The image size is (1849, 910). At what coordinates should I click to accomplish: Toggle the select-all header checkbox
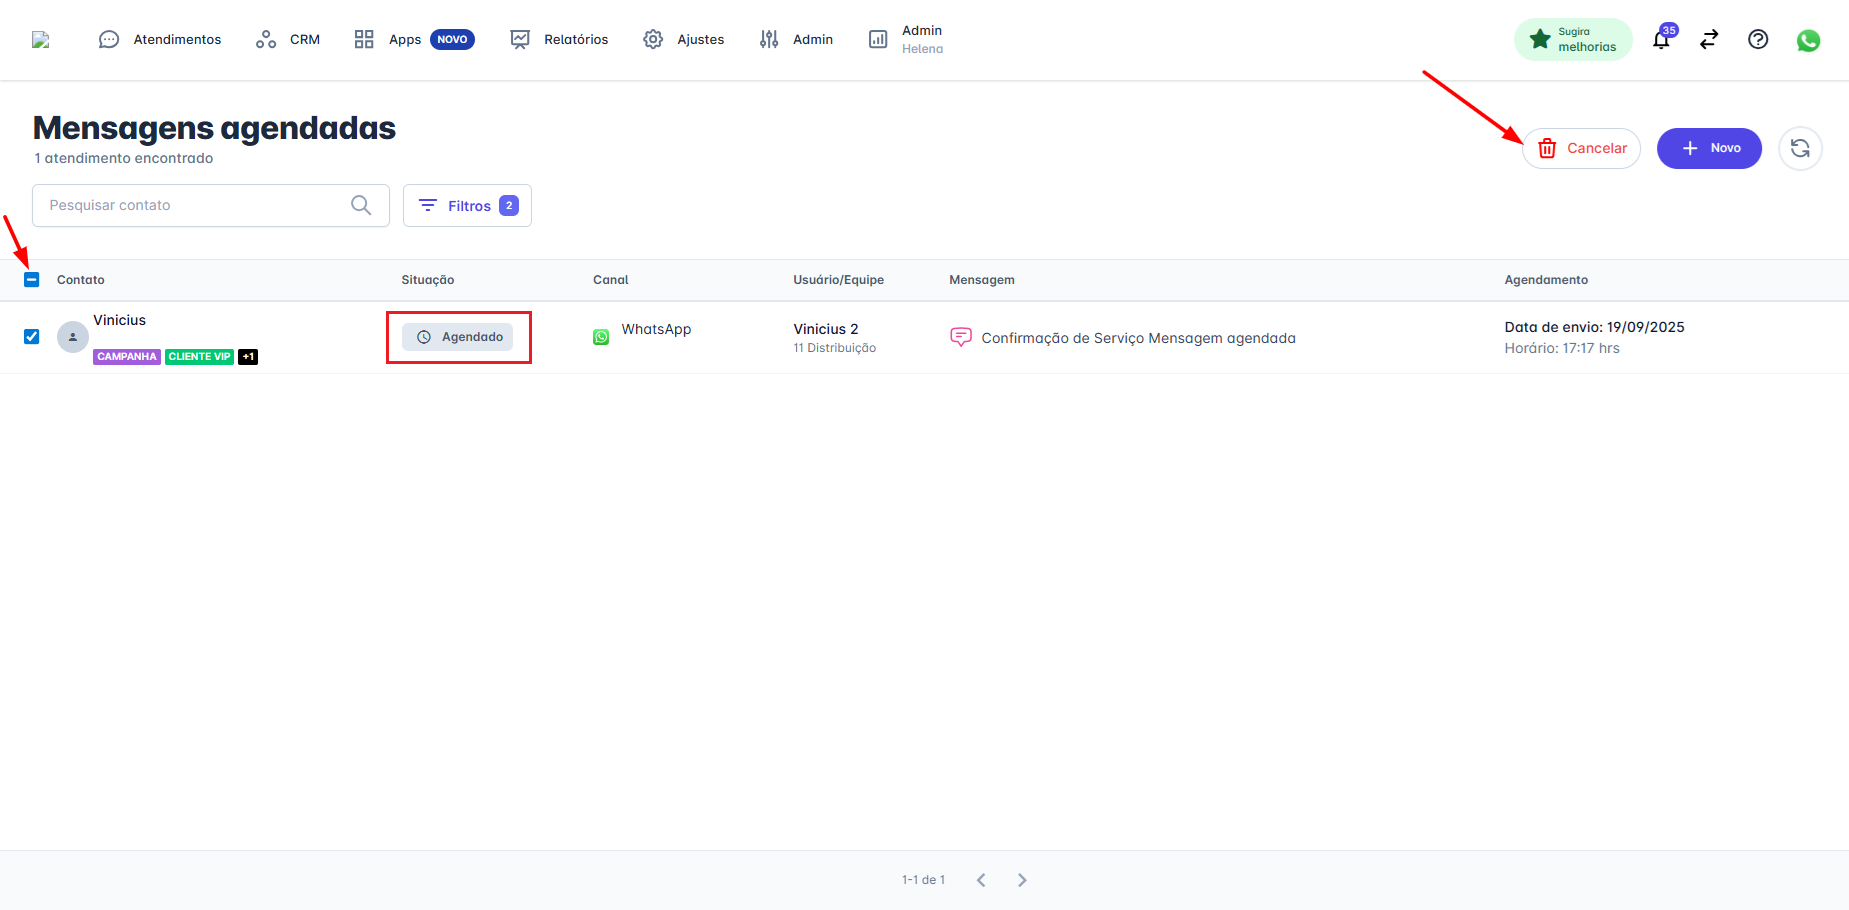[32, 280]
